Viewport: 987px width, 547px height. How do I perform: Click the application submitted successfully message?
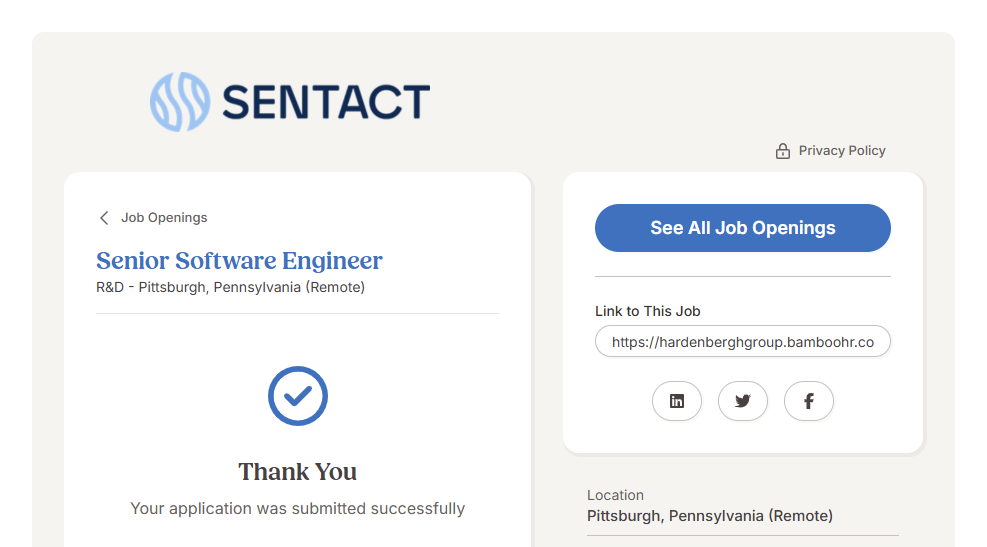(297, 509)
